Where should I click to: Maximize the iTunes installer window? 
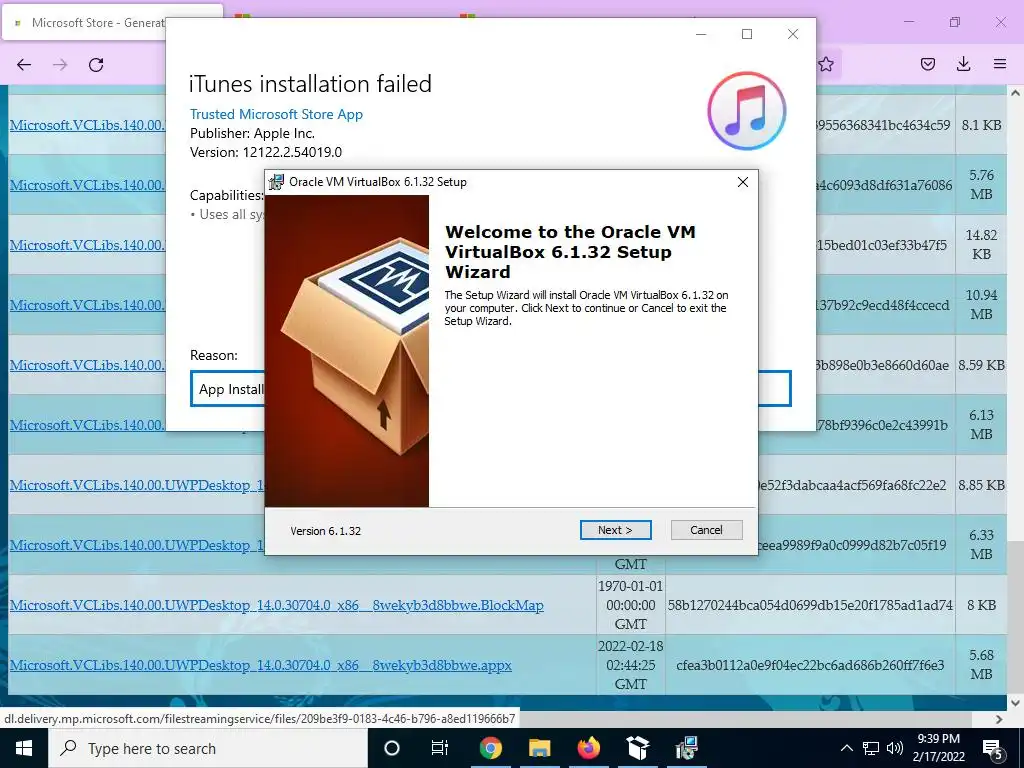pos(747,34)
